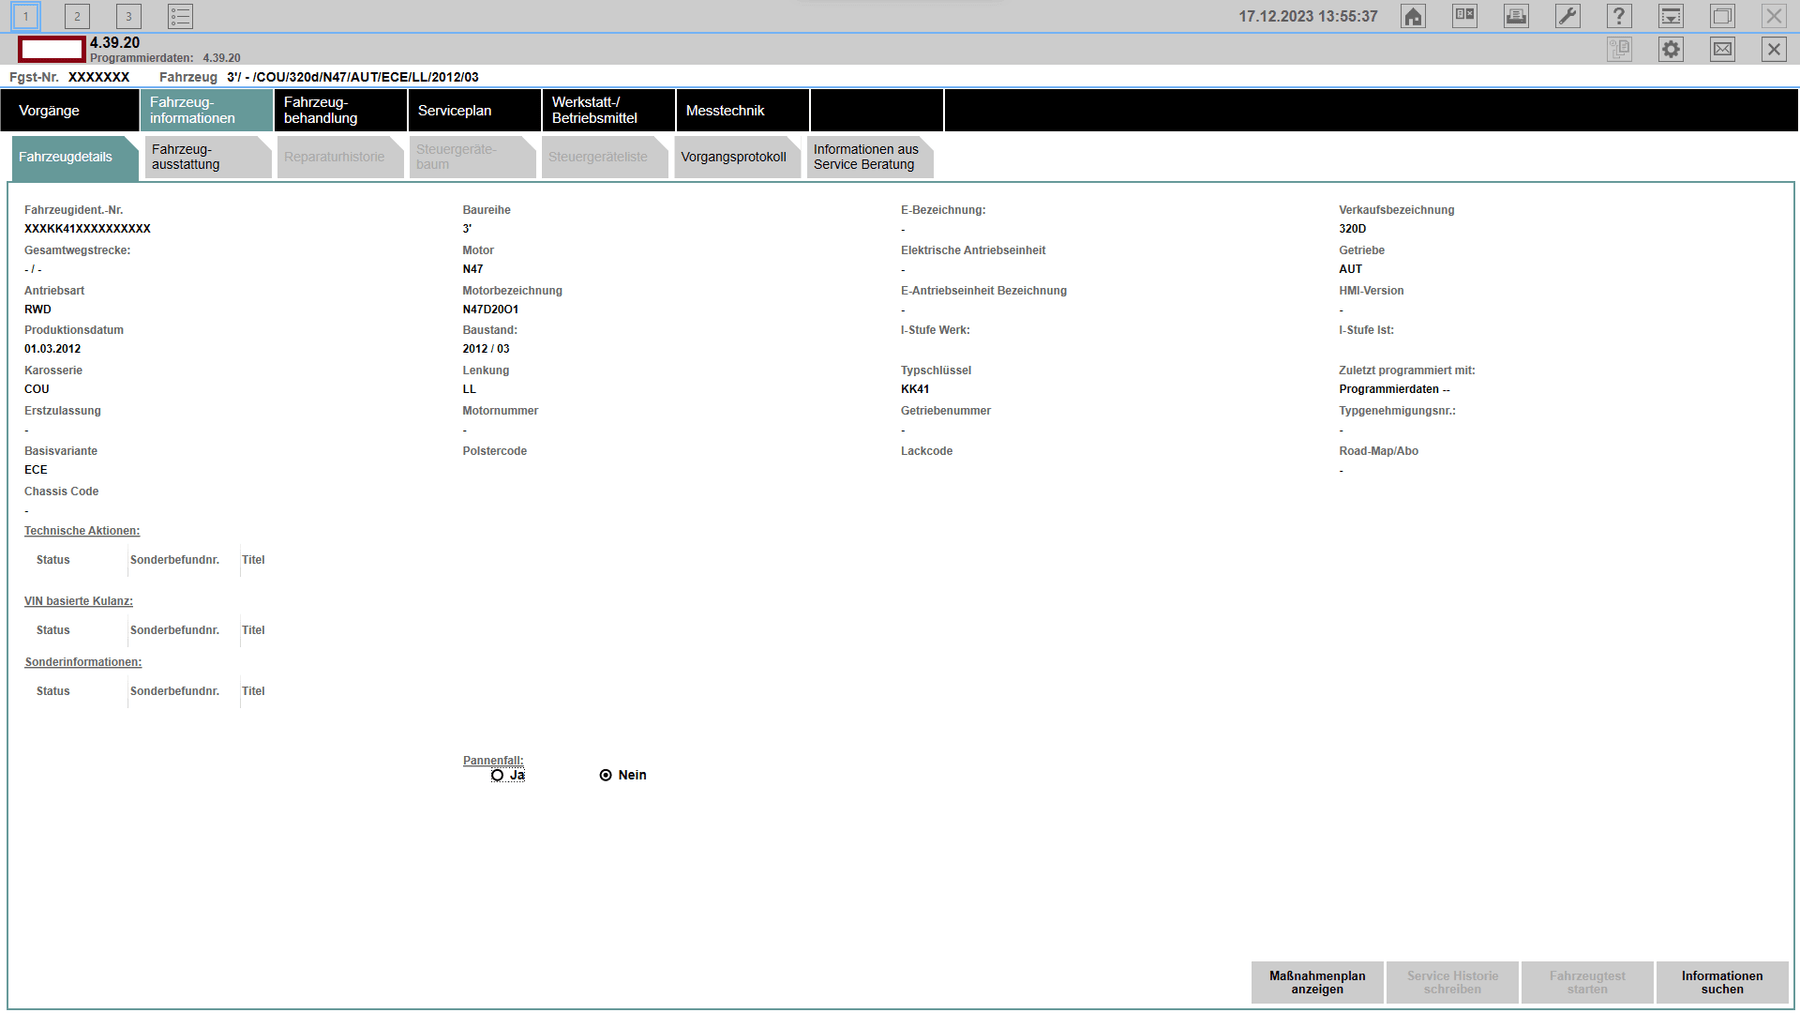This screenshot has height=1013, width=1800.
Task: Open the dropdown window icon in toolbar
Action: pos(1671,16)
